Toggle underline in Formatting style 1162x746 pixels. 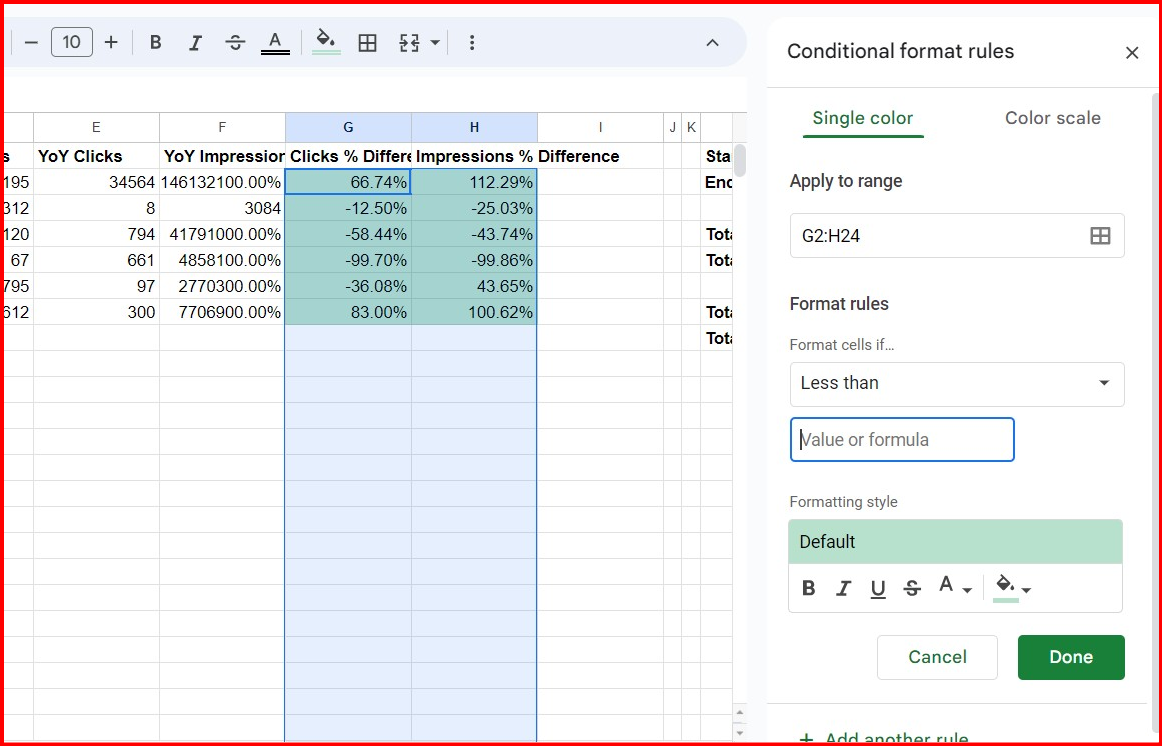878,588
